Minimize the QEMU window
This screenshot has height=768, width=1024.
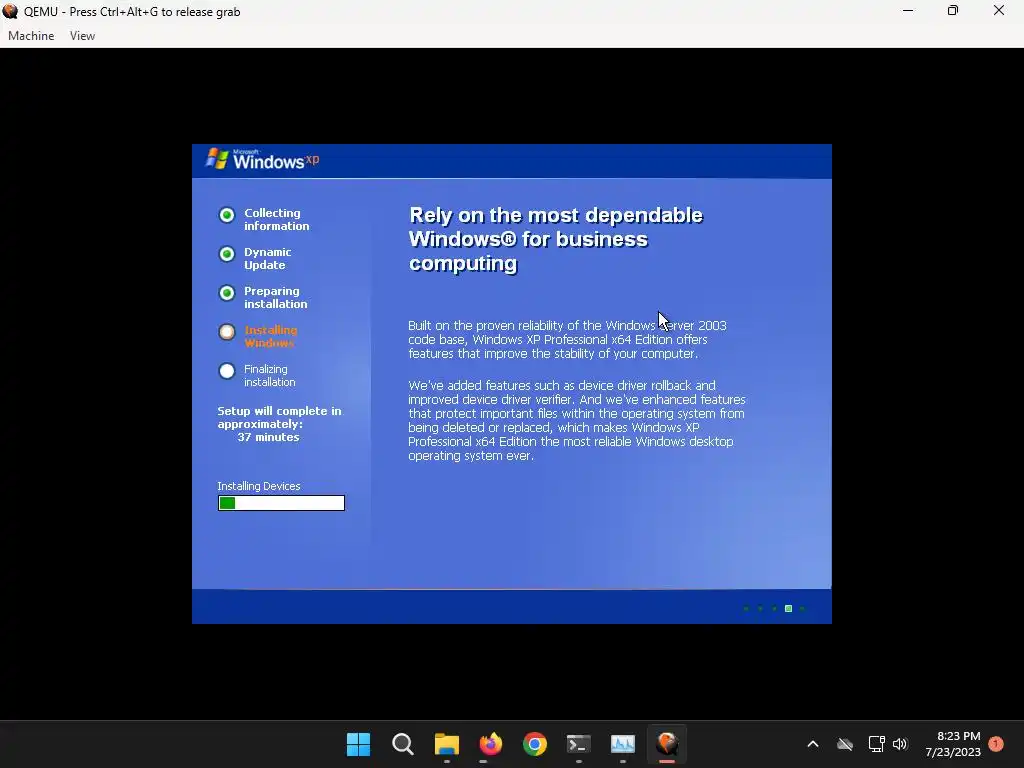point(908,11)
